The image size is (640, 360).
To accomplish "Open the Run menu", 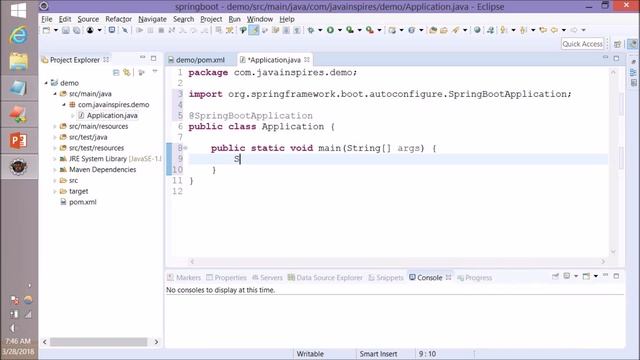I will pyautogui.click(x=234, y=19).
